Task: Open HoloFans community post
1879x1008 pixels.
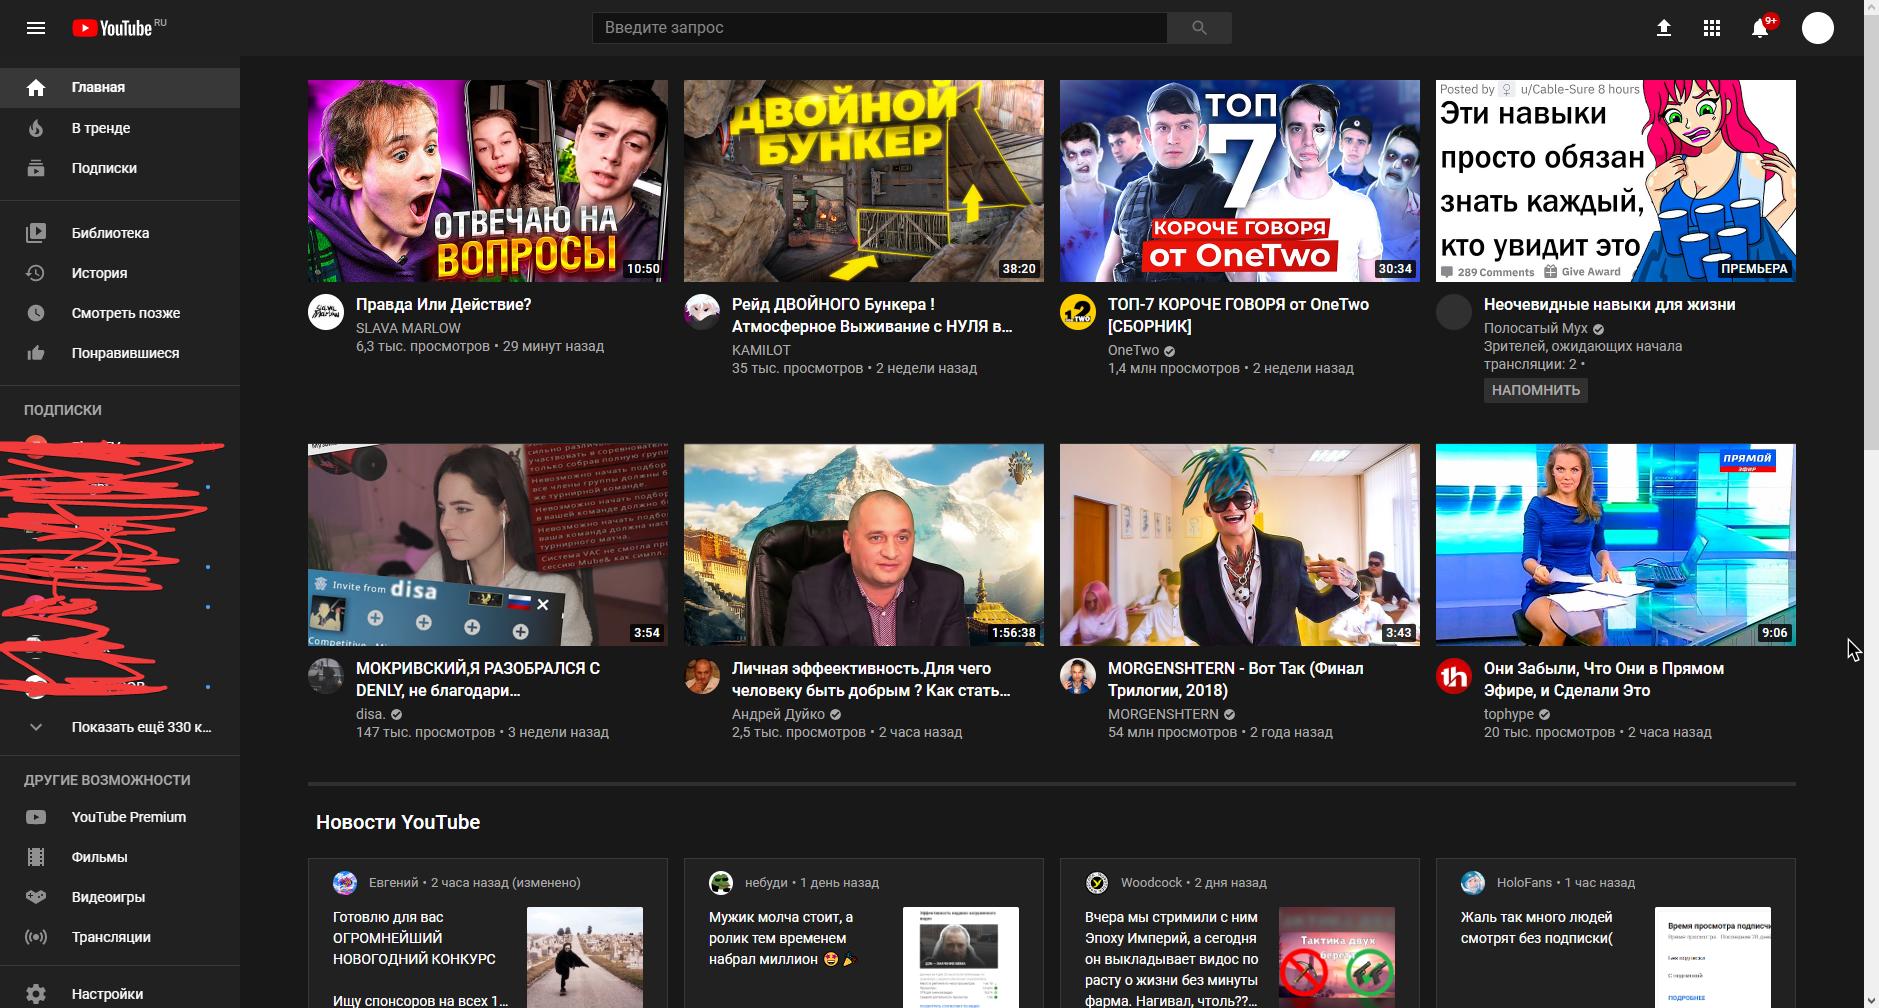Action: pos(1616,933)
